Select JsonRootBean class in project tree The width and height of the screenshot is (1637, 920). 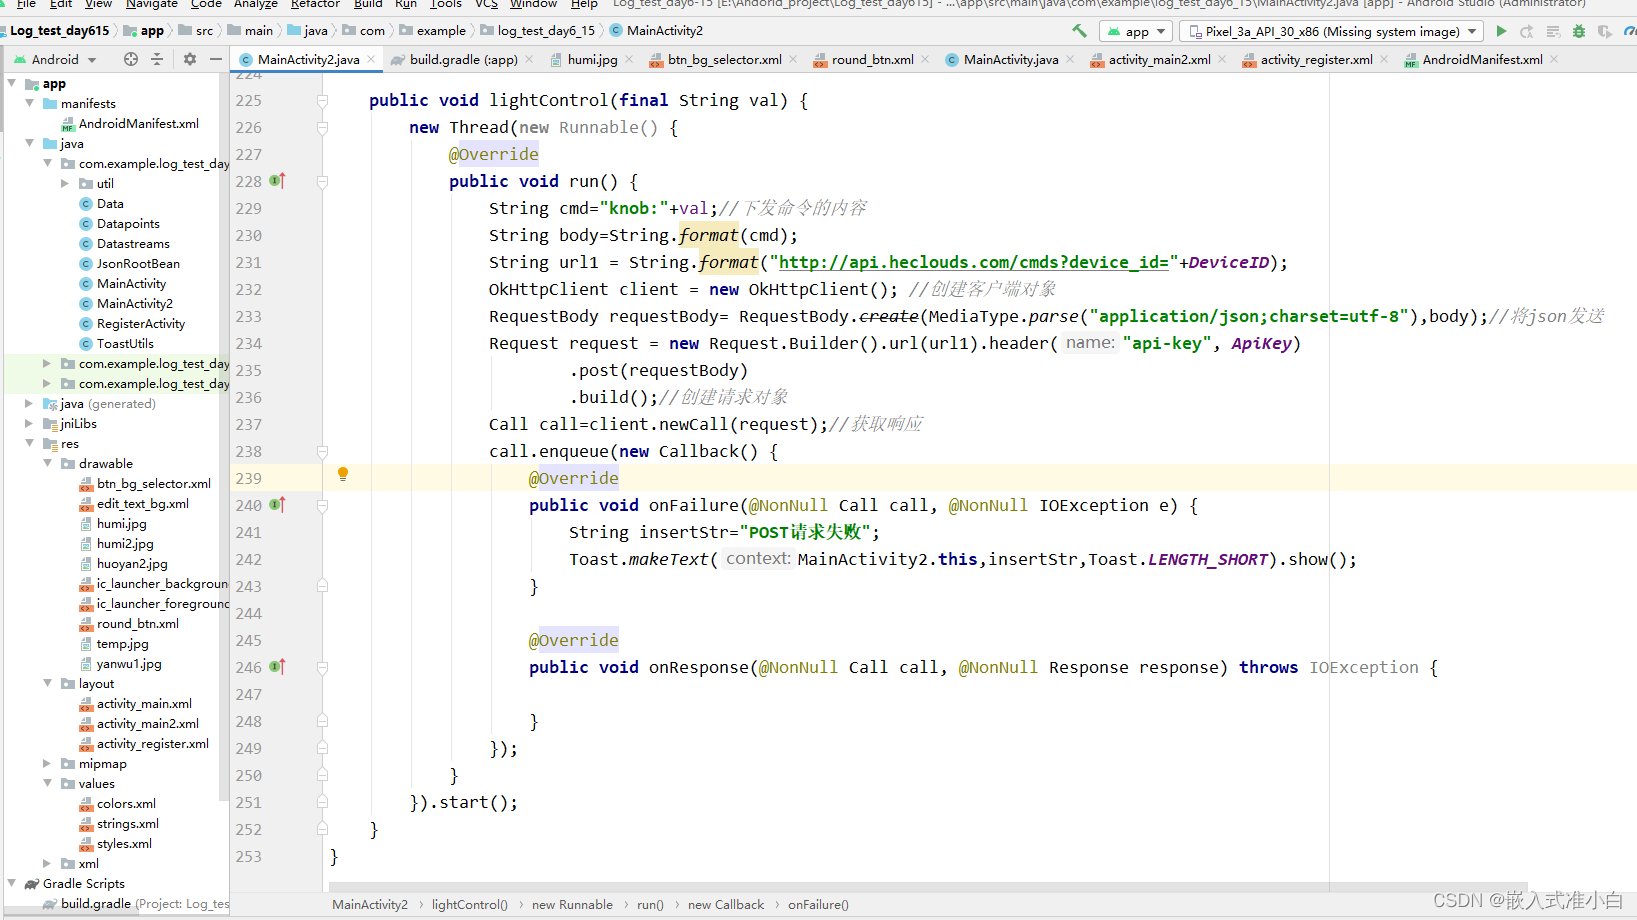(138, 263)
